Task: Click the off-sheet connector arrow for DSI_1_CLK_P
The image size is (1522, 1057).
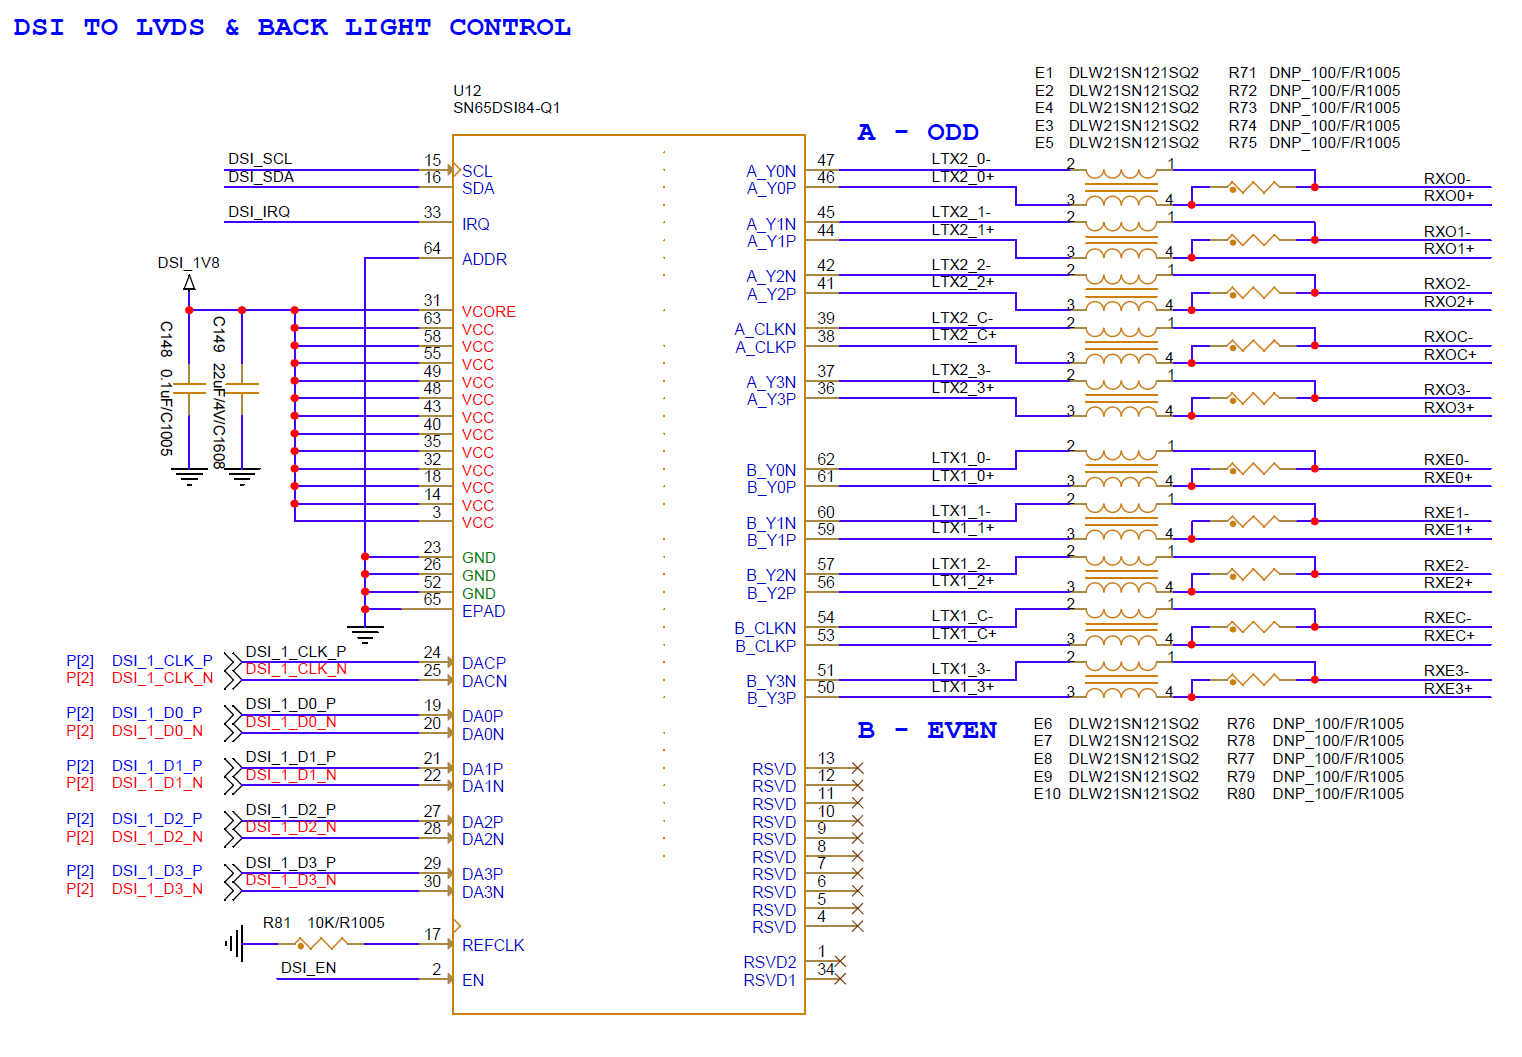Action: coord(232,661)
